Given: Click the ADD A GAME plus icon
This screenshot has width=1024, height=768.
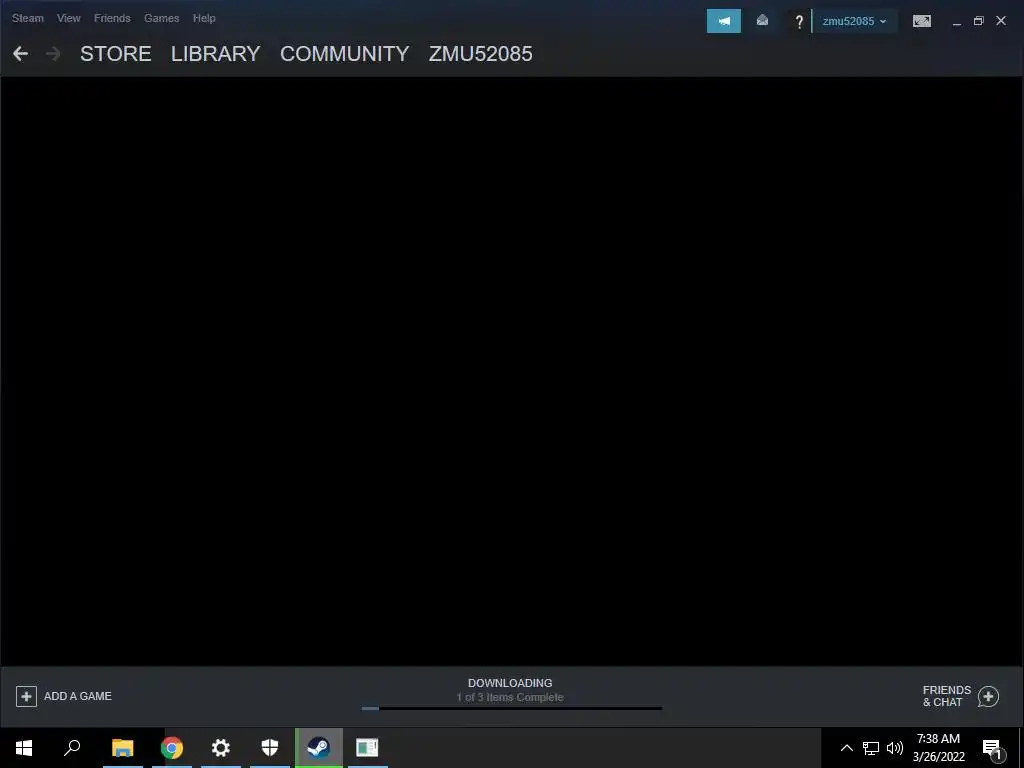Looking at the screenshot, I should pos(26,696).
